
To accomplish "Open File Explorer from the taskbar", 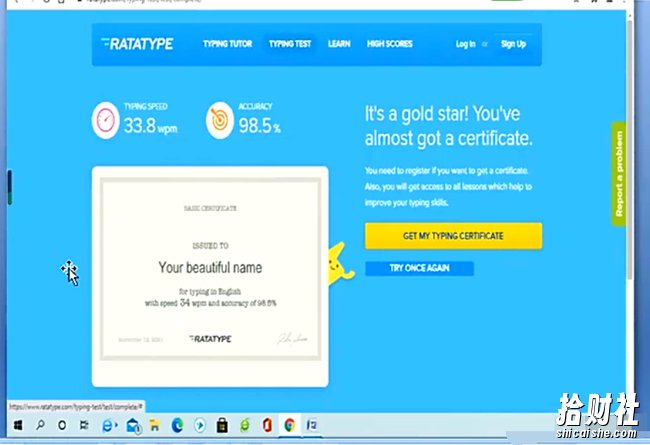I will point(155,426).
